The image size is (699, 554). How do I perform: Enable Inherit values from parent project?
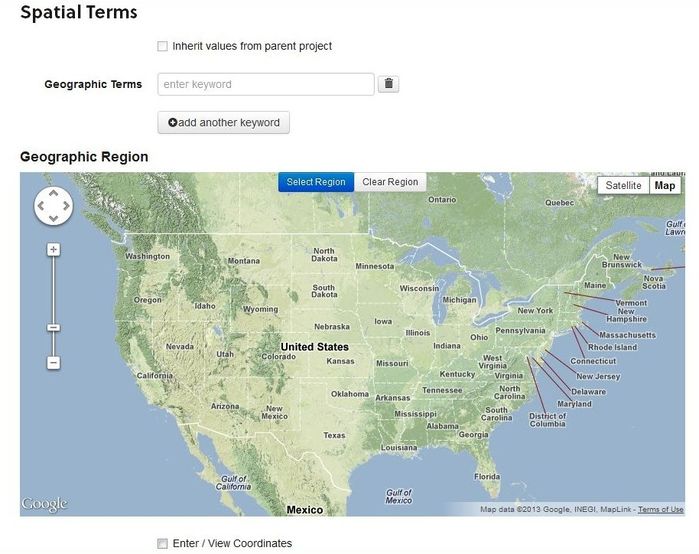163,46
